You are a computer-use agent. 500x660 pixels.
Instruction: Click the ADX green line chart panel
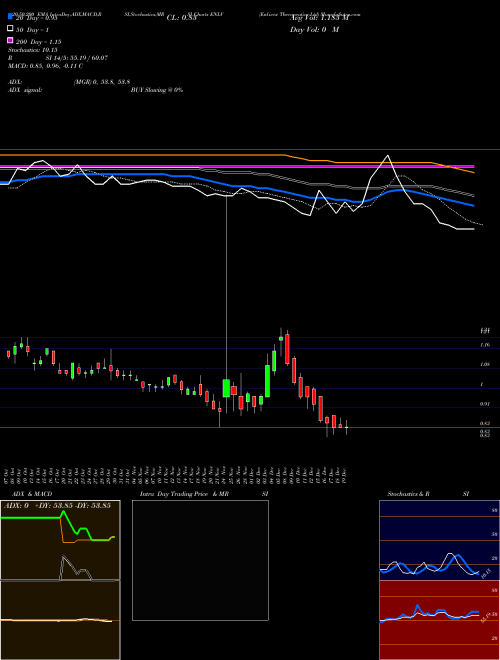pyautogui.click(x=60, y=540)
